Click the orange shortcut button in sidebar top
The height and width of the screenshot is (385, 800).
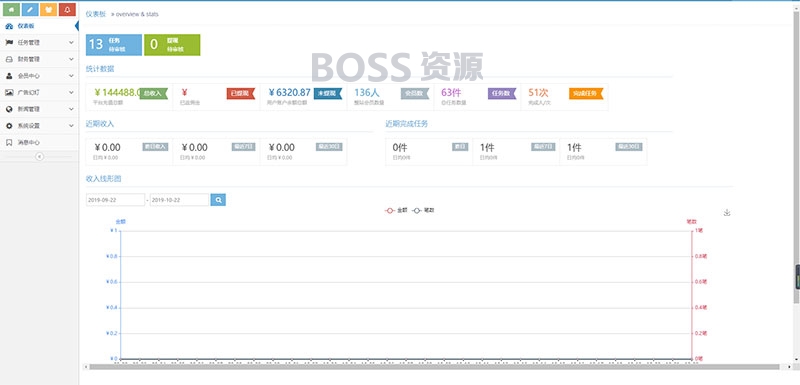(48, 9)
